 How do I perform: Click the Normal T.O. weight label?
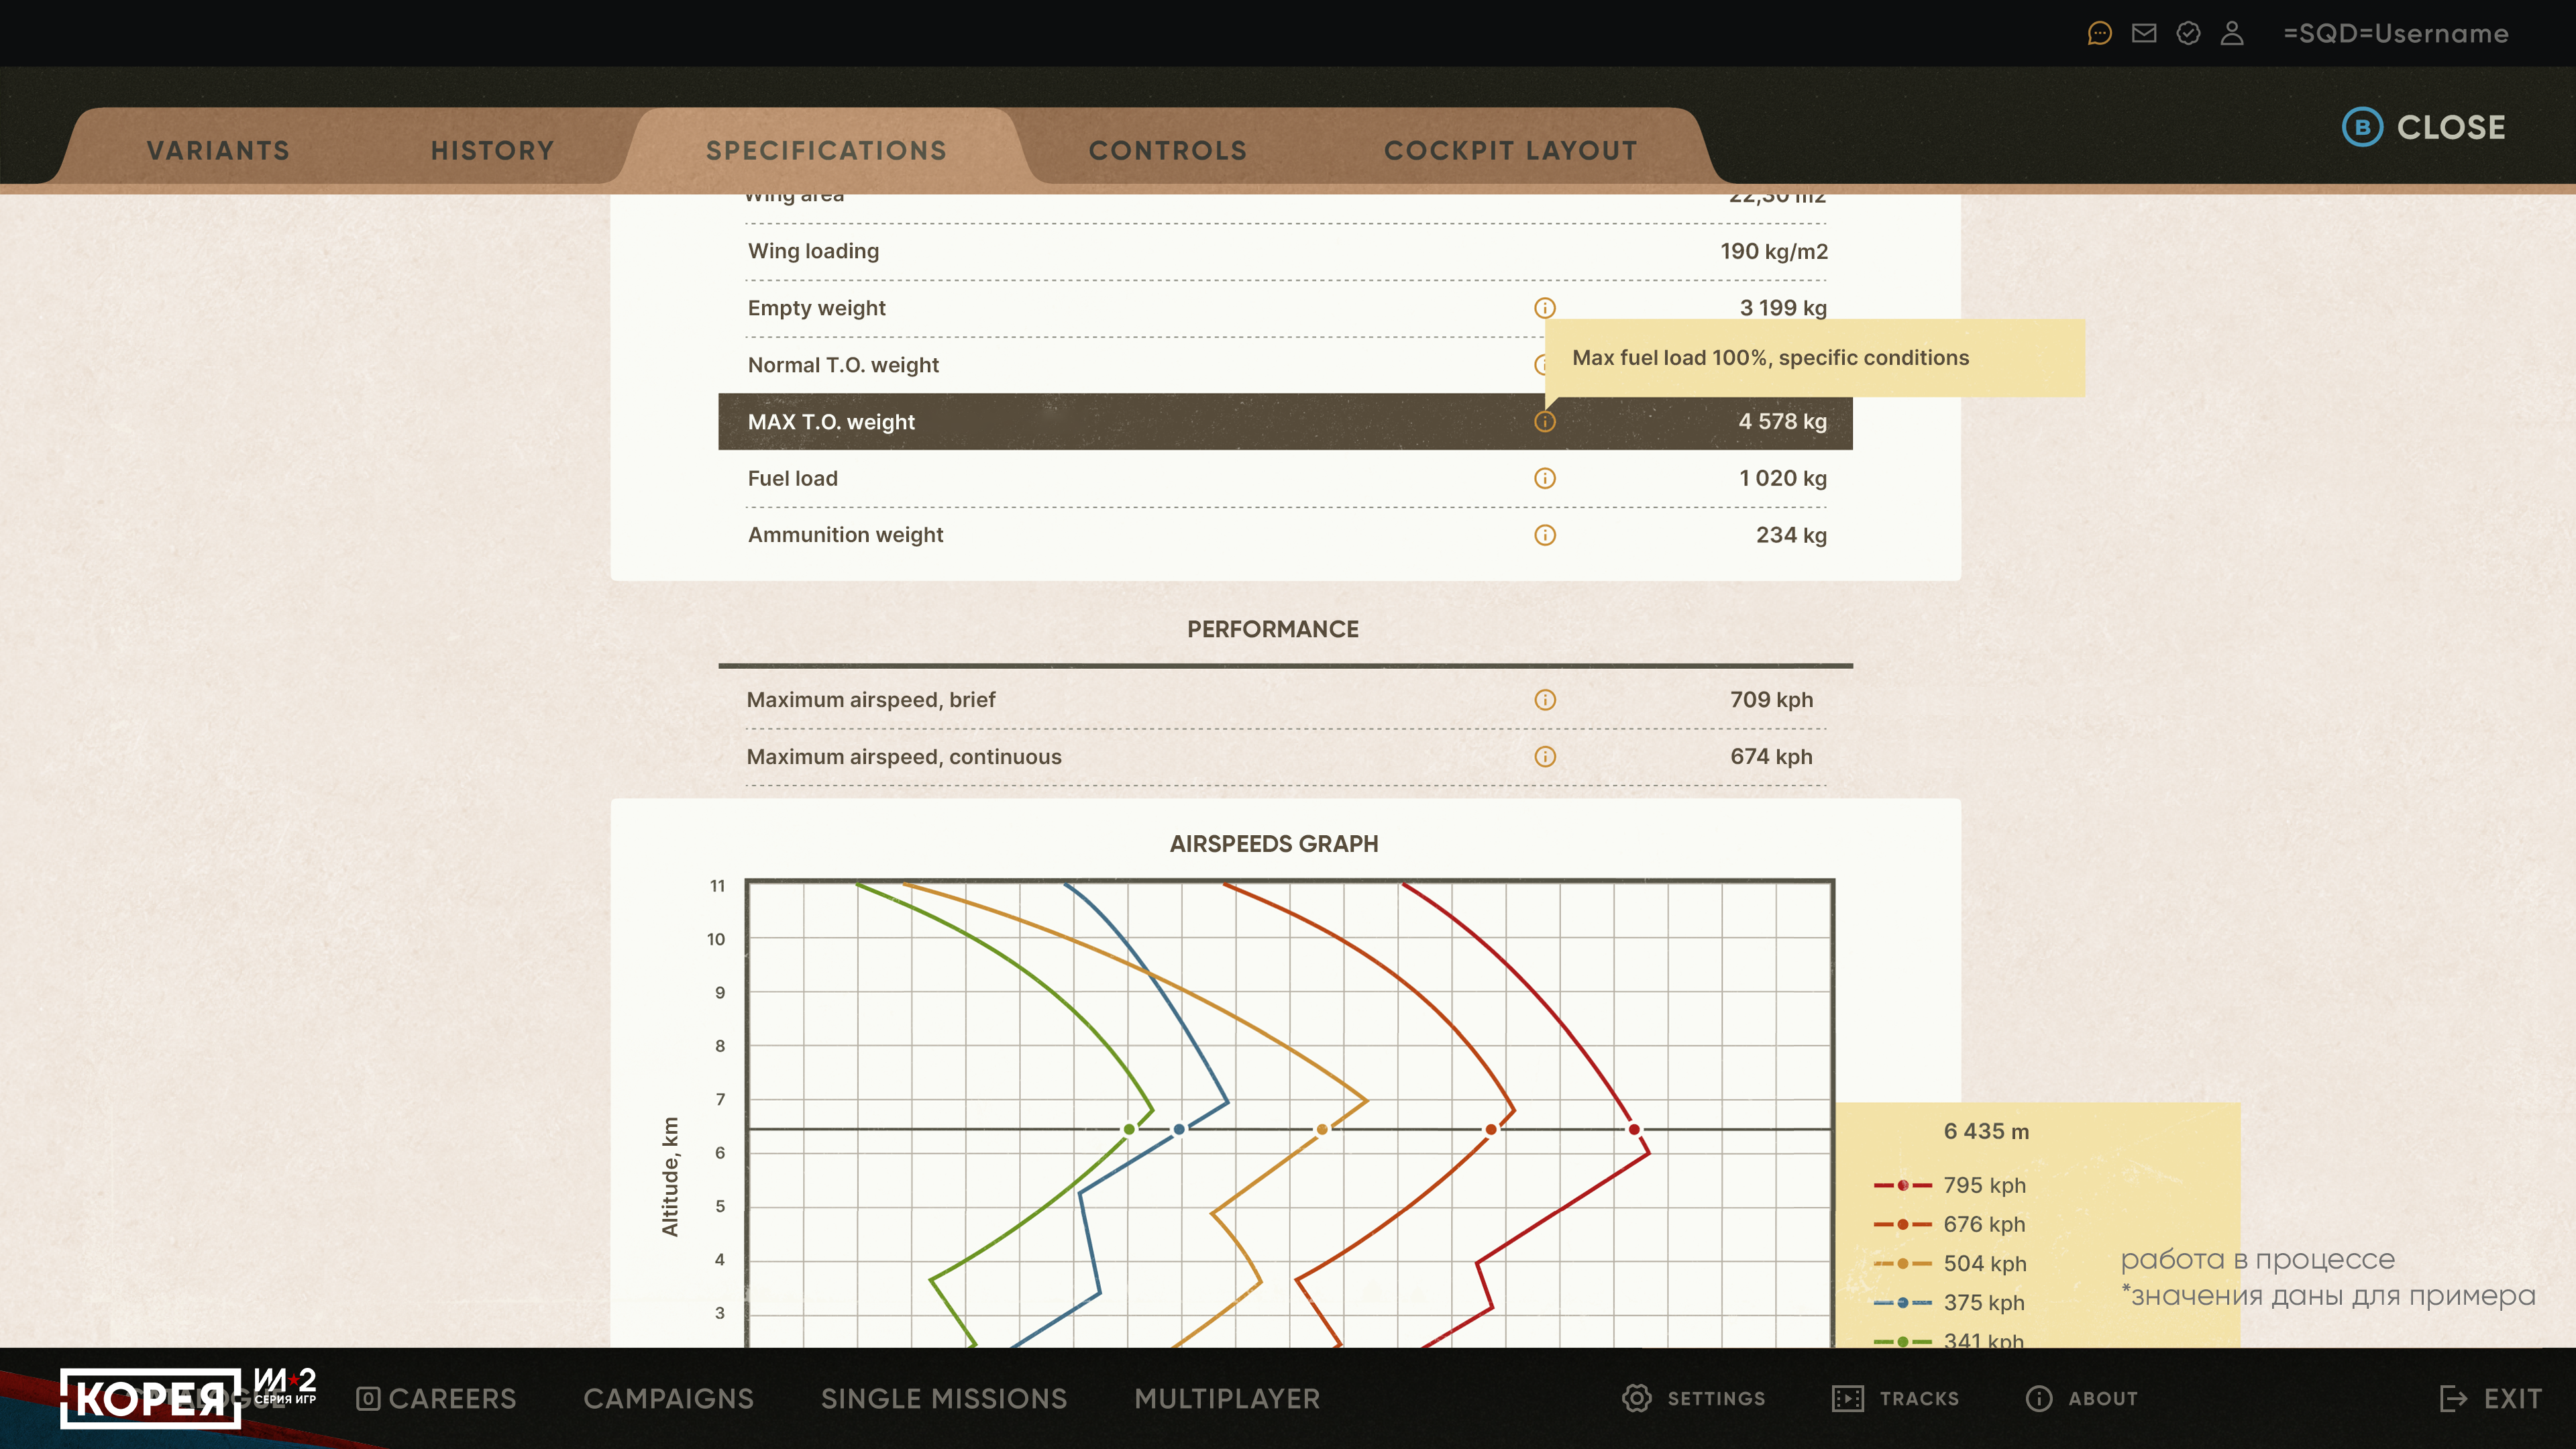pos(843,365)
